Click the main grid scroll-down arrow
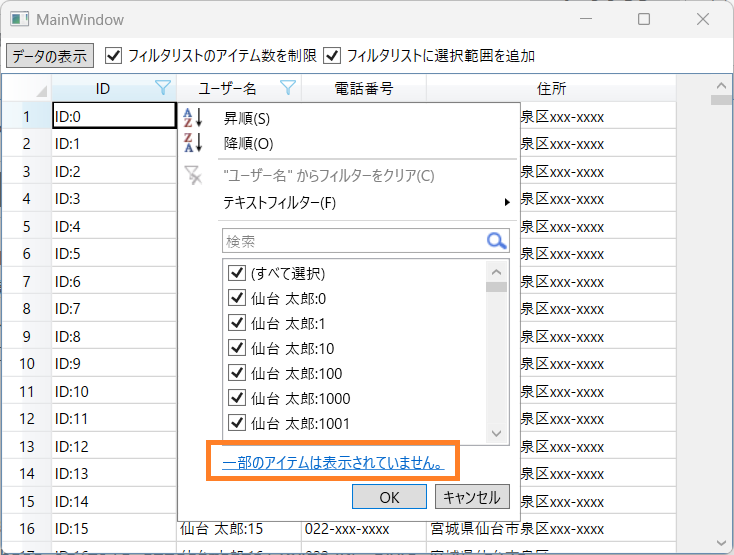734x555 pixels. click(x=721, y=543)
